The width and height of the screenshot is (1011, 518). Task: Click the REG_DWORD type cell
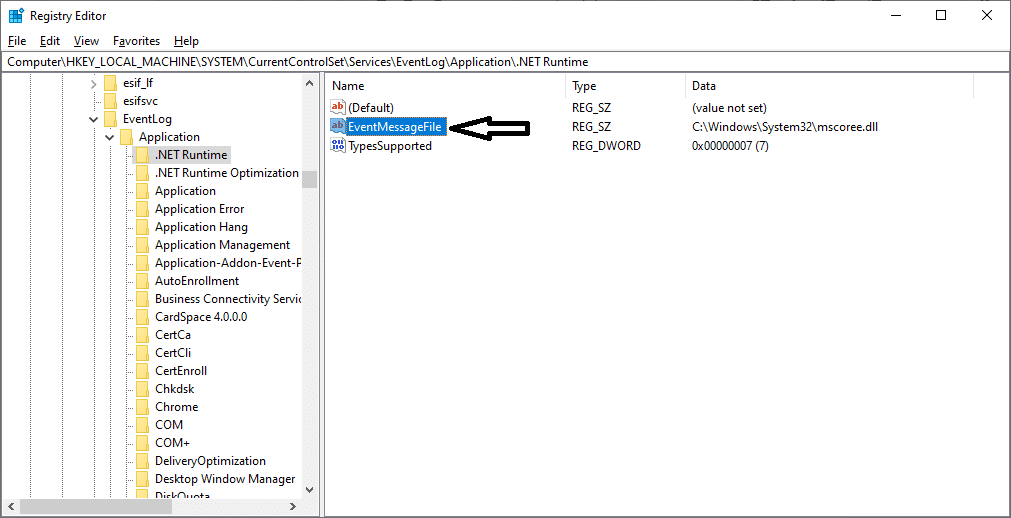tap(606, 146)
